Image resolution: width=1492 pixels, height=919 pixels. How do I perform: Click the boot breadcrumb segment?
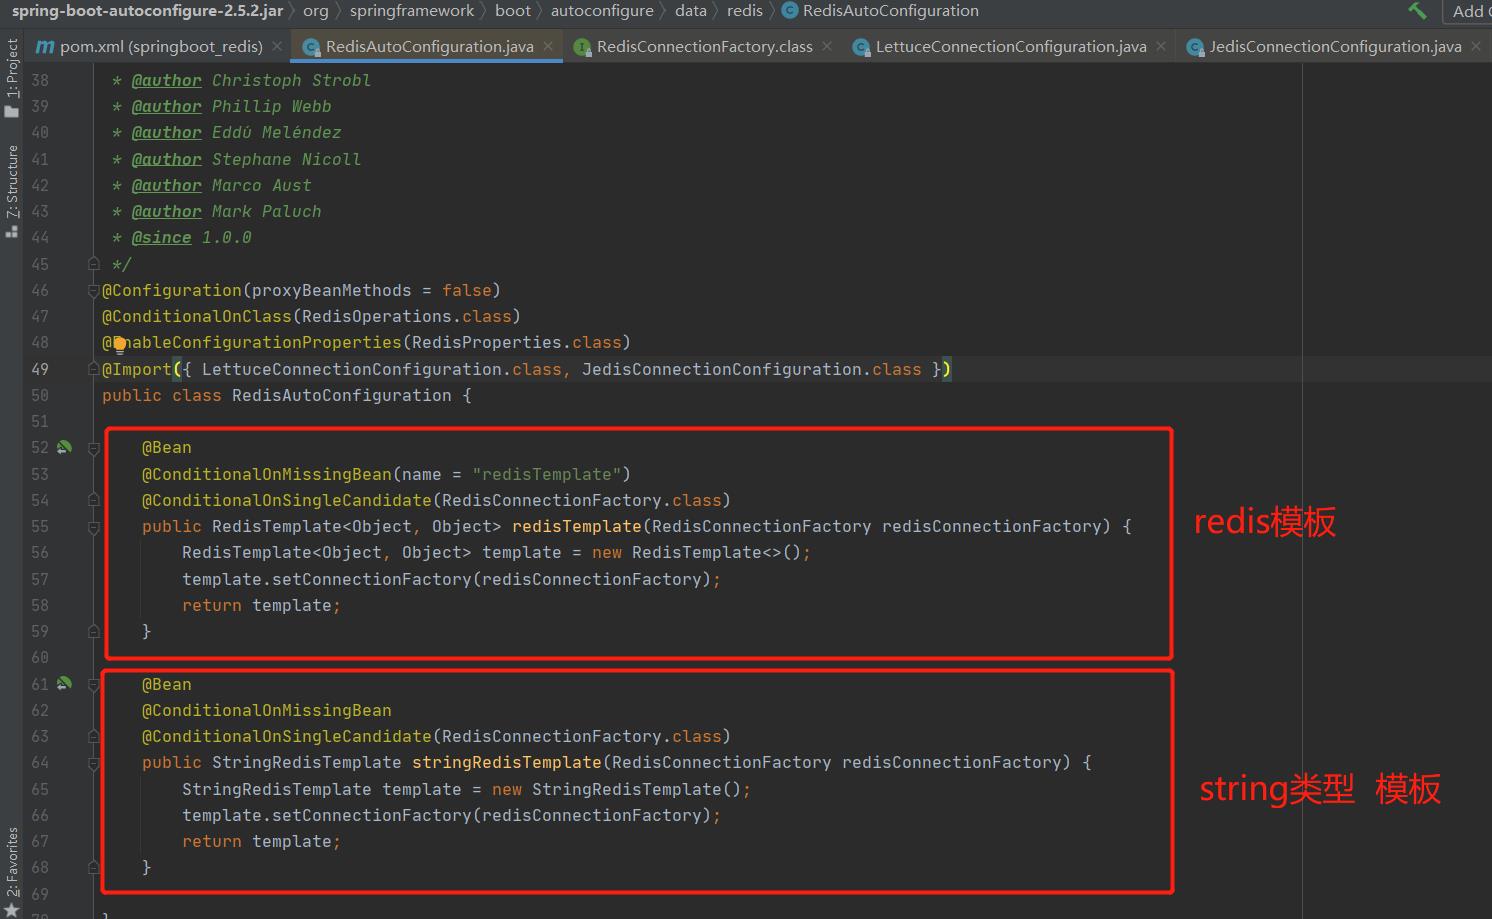[513, 11]
